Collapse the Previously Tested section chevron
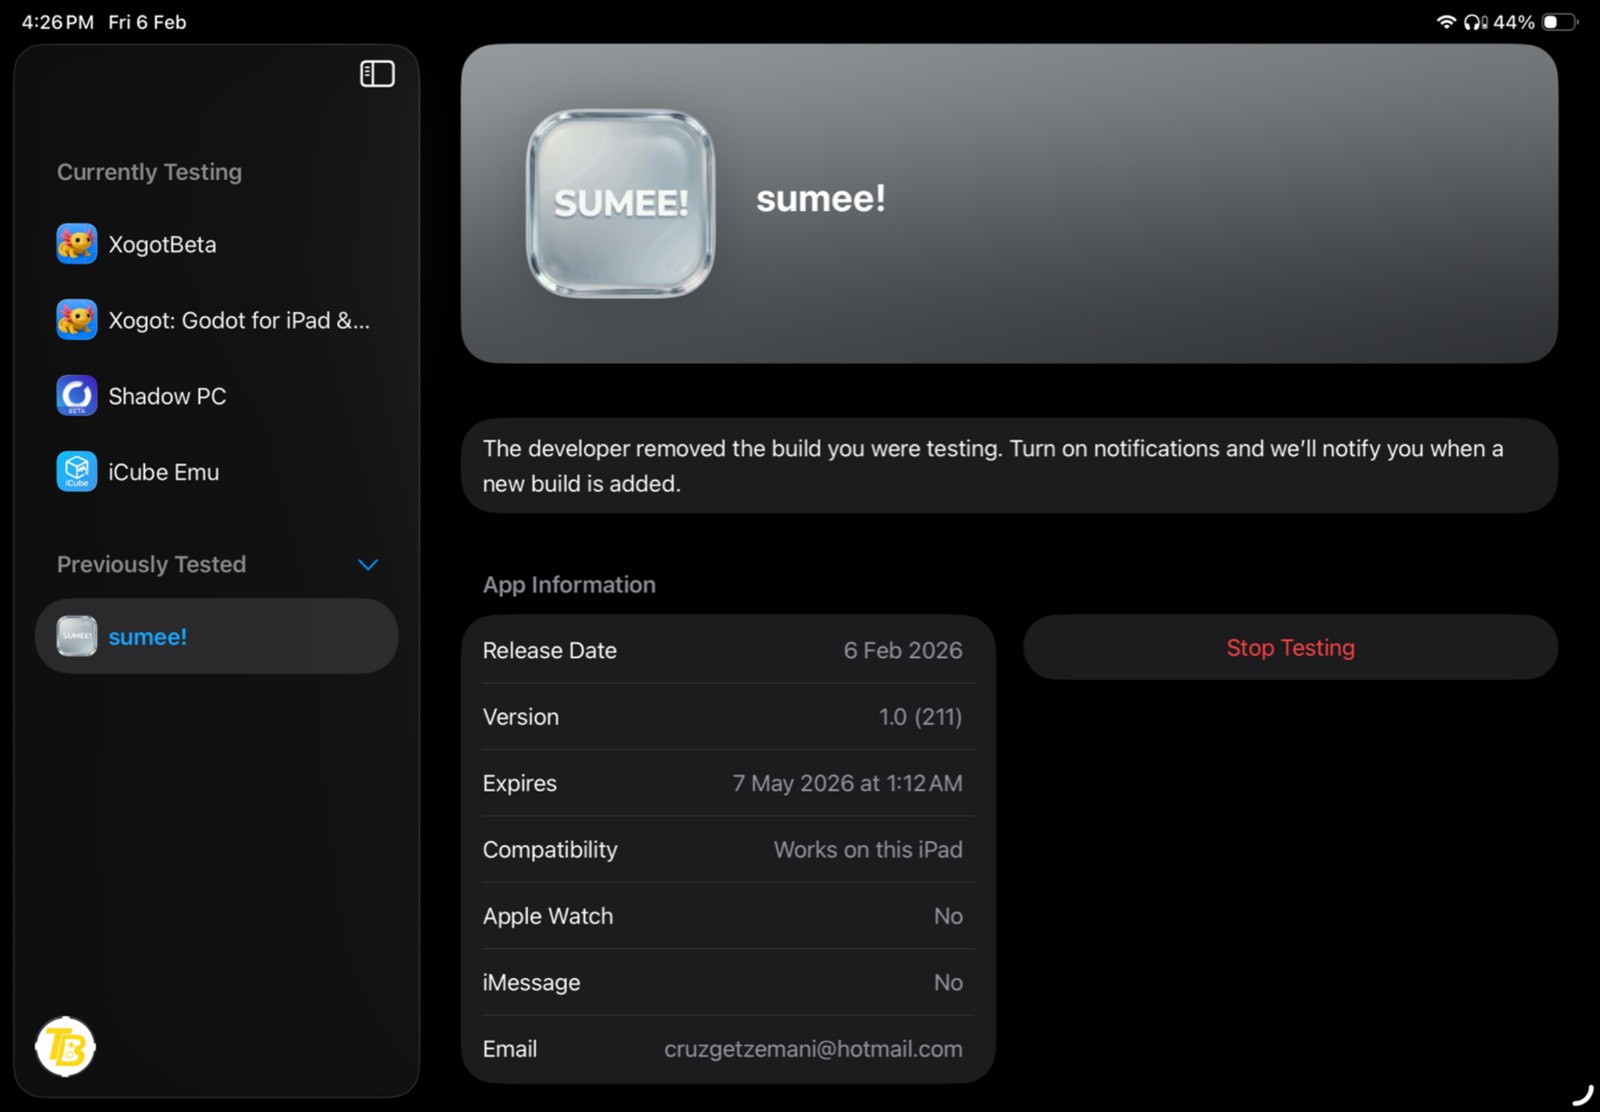1600x1112 pixels. tap(368, 565)
